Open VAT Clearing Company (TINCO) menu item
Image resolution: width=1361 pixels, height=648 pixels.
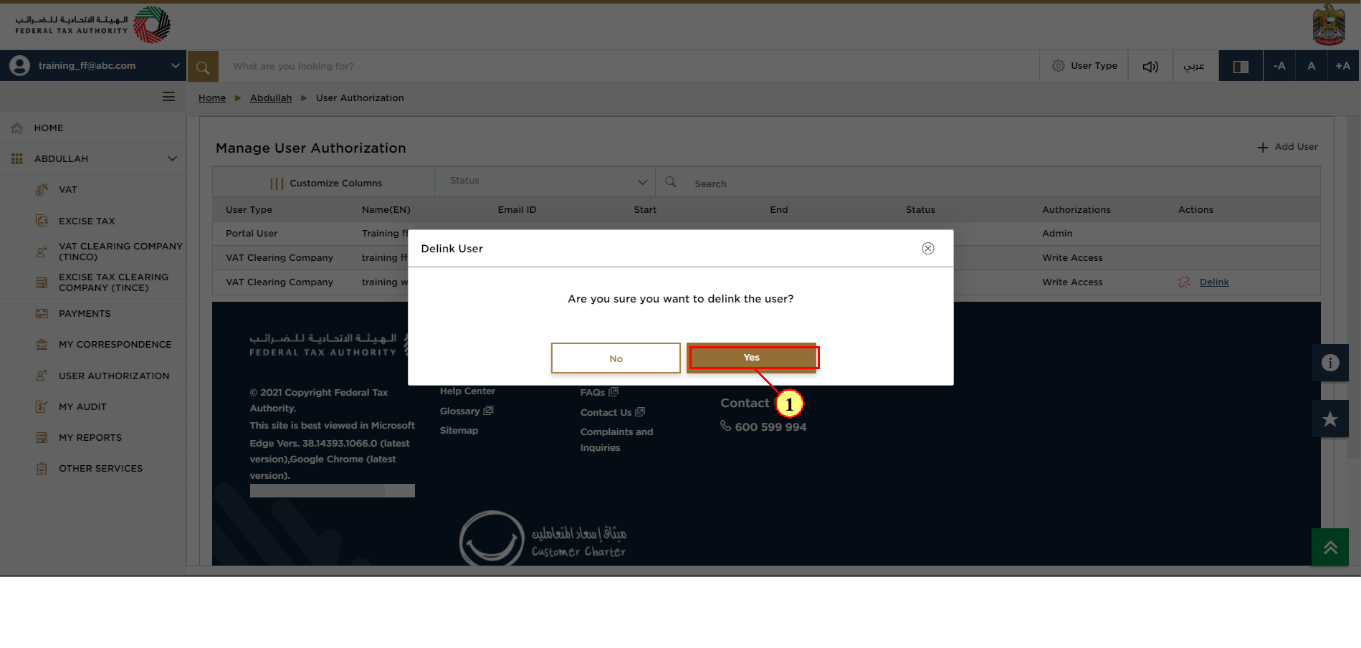[121, 251]
